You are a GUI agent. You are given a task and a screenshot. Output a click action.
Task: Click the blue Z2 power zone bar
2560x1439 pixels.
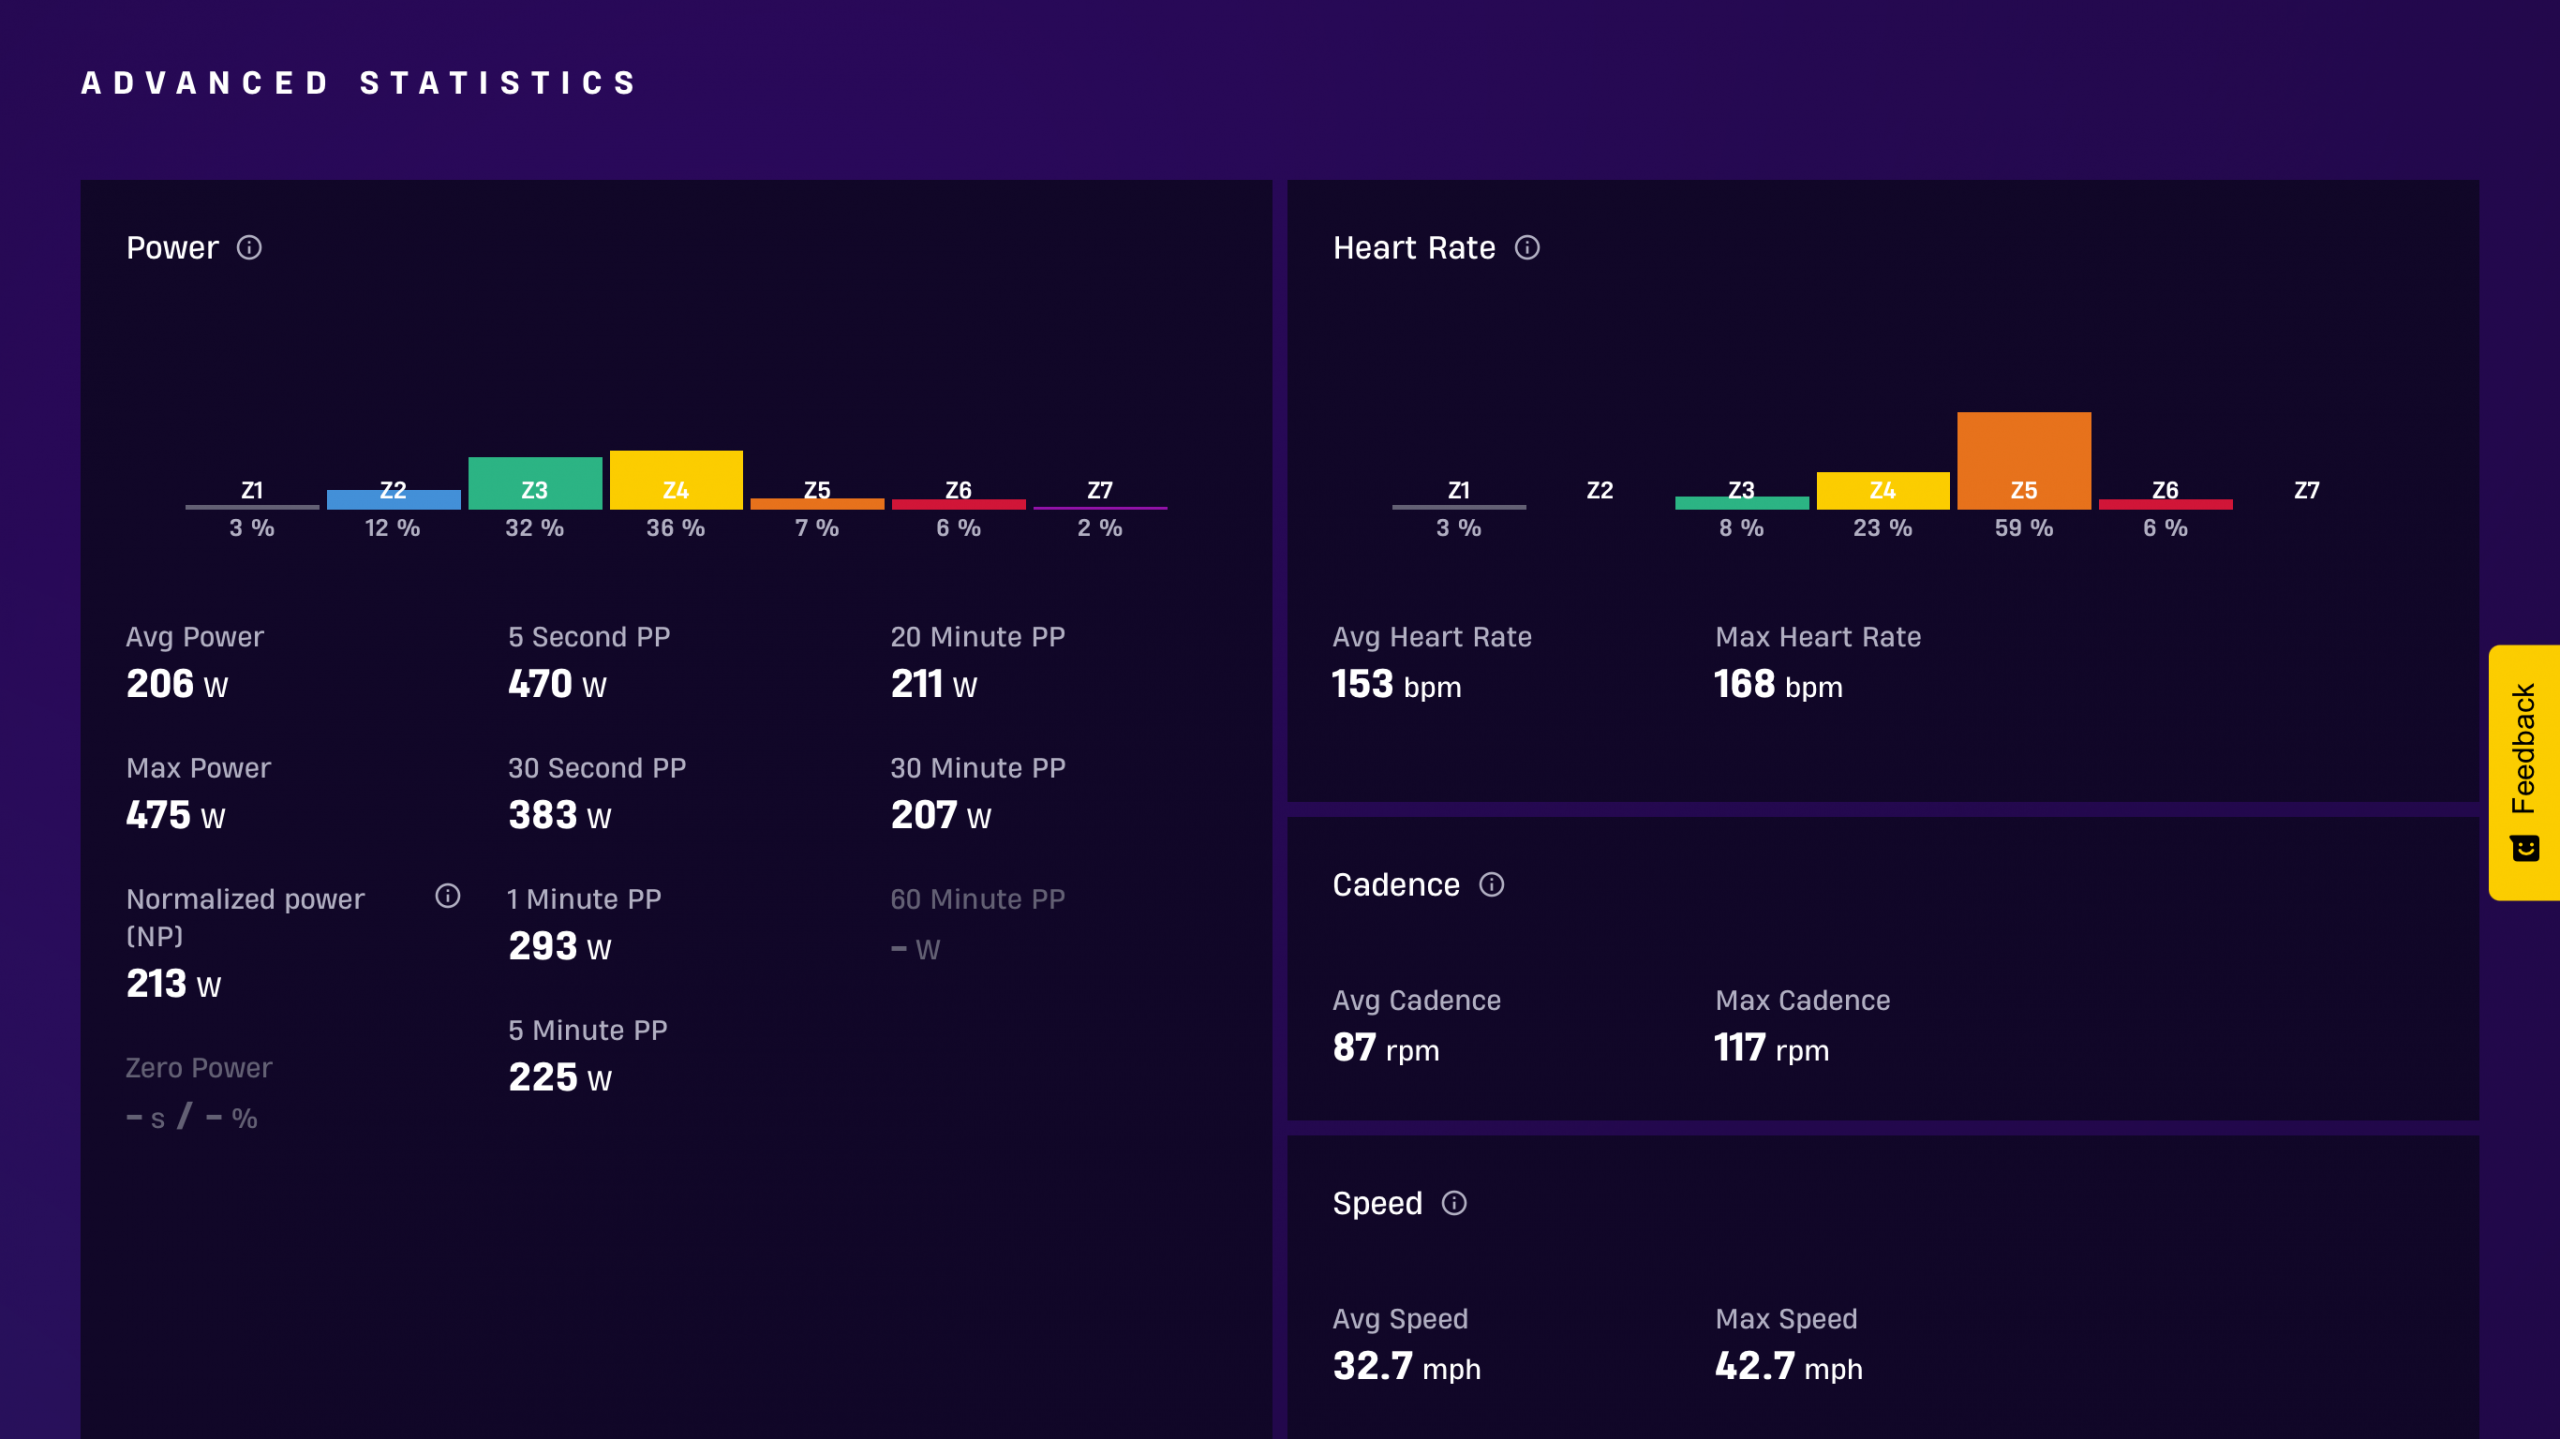[393, 499]
